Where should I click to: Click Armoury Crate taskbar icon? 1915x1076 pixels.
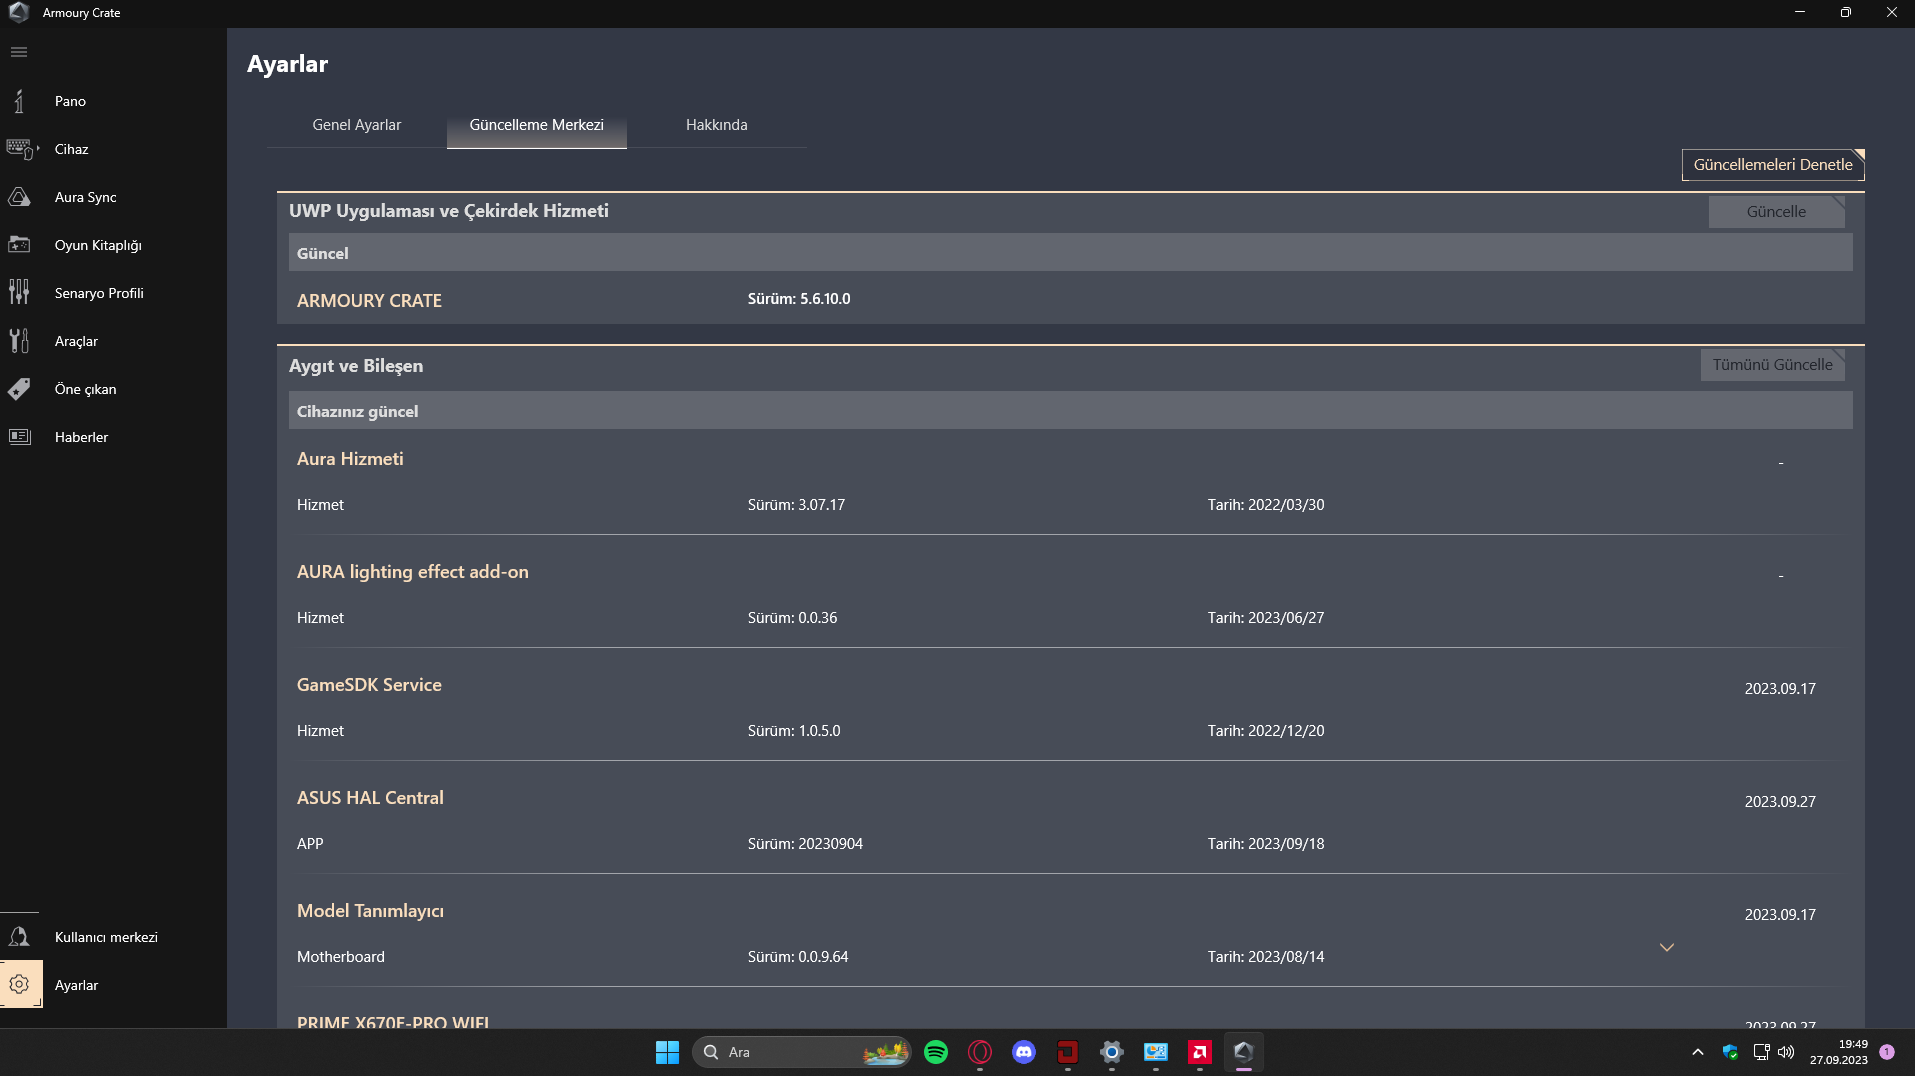1244,1052
